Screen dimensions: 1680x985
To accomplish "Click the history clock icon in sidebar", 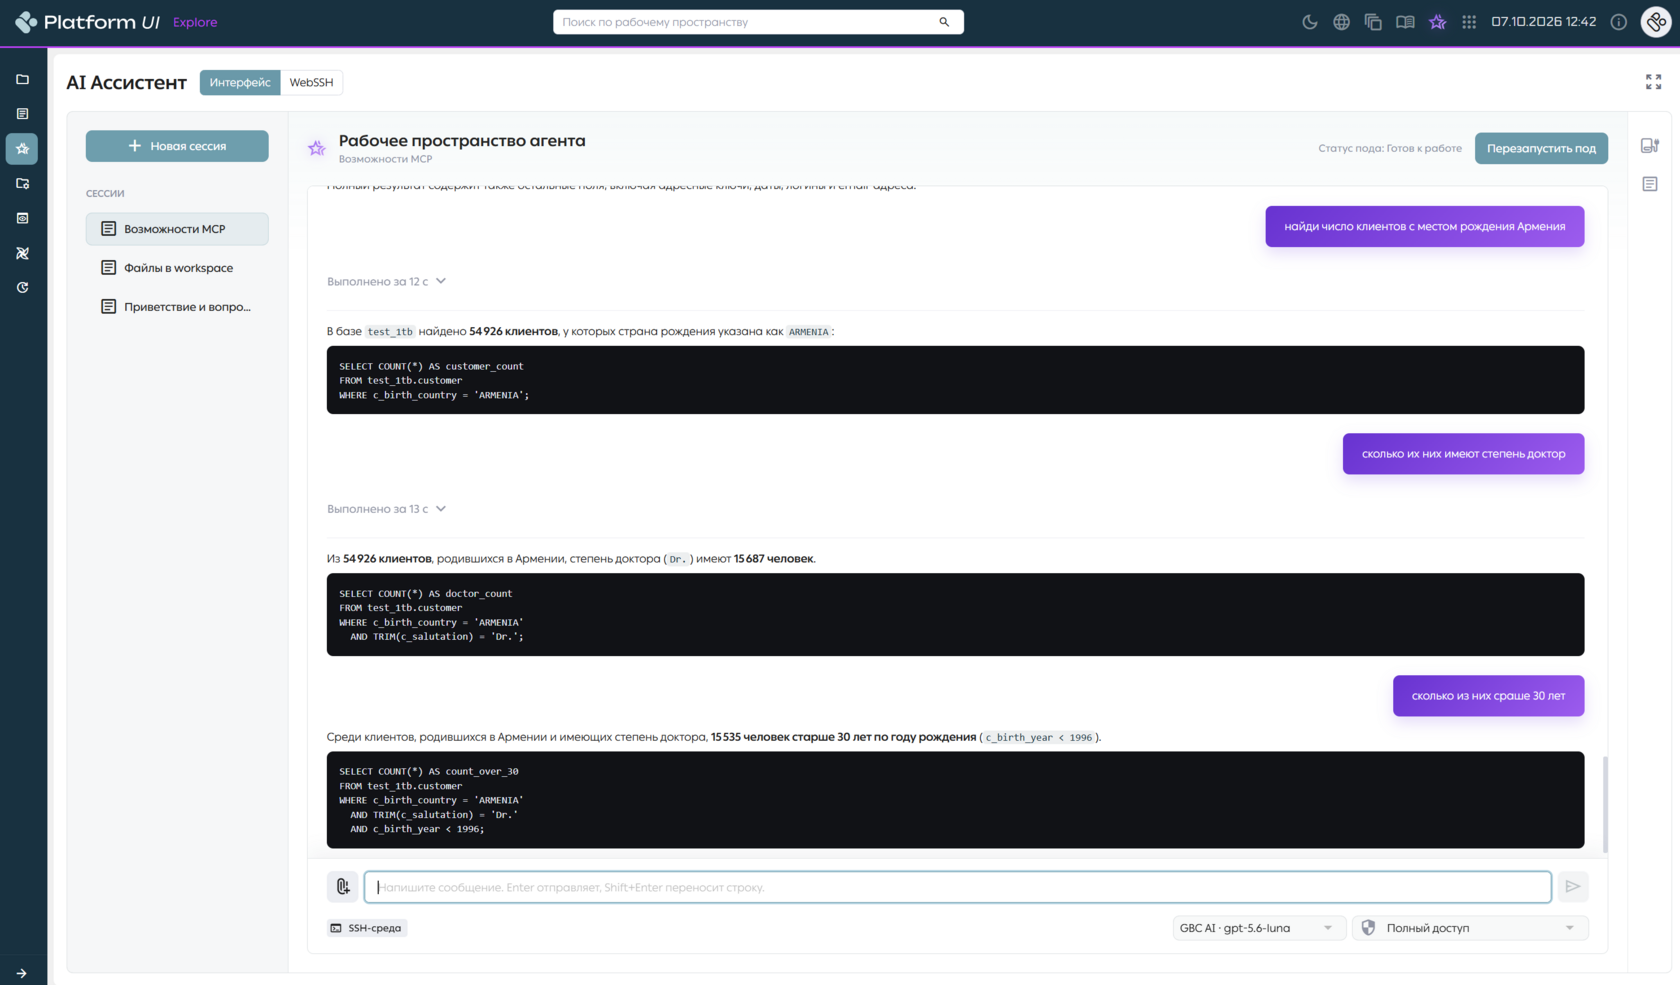I will 22,287.
